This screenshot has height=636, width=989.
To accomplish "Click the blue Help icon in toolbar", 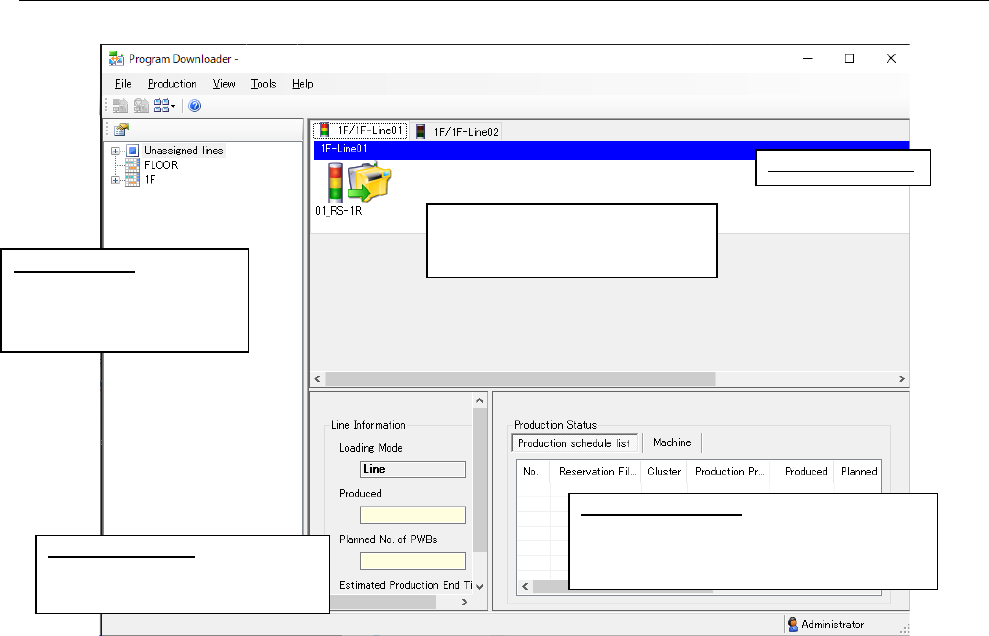I will pos(195,105).
